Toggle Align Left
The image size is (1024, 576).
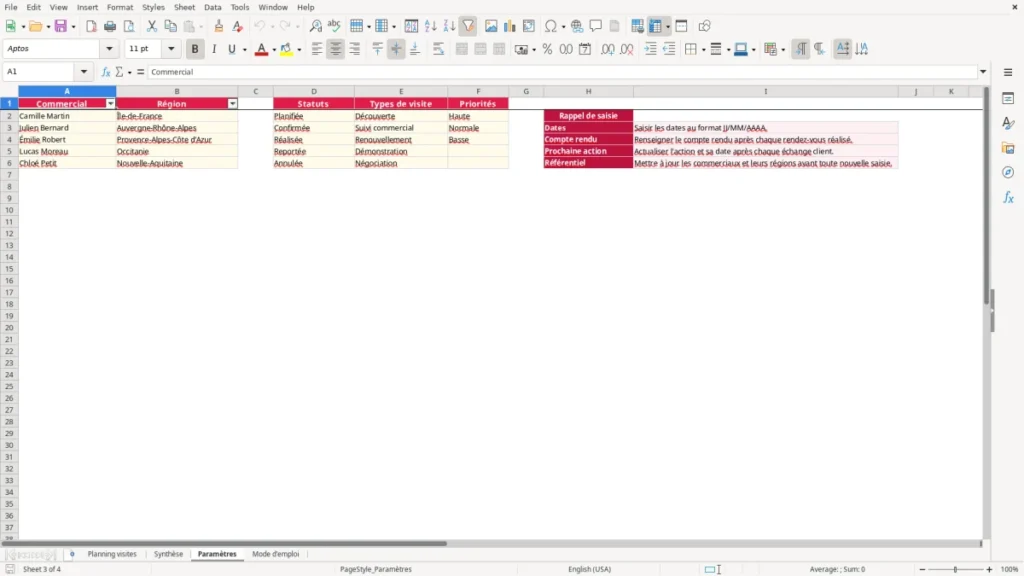[x=317, y=49]
